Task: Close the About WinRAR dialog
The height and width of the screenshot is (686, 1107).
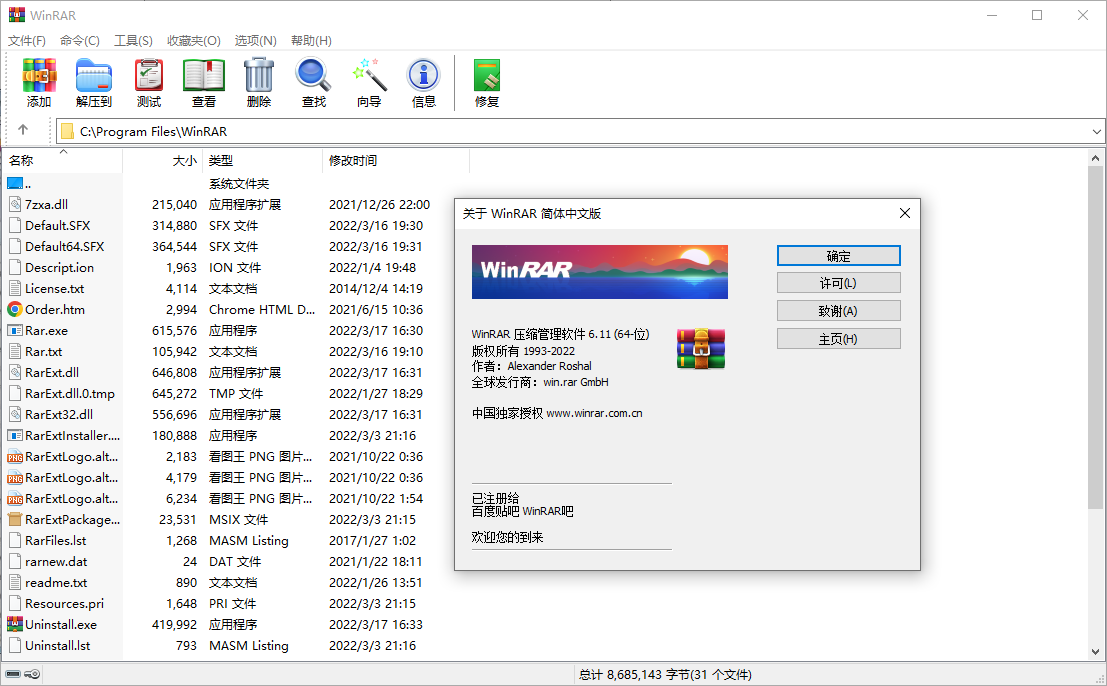Action: [904, 213]
